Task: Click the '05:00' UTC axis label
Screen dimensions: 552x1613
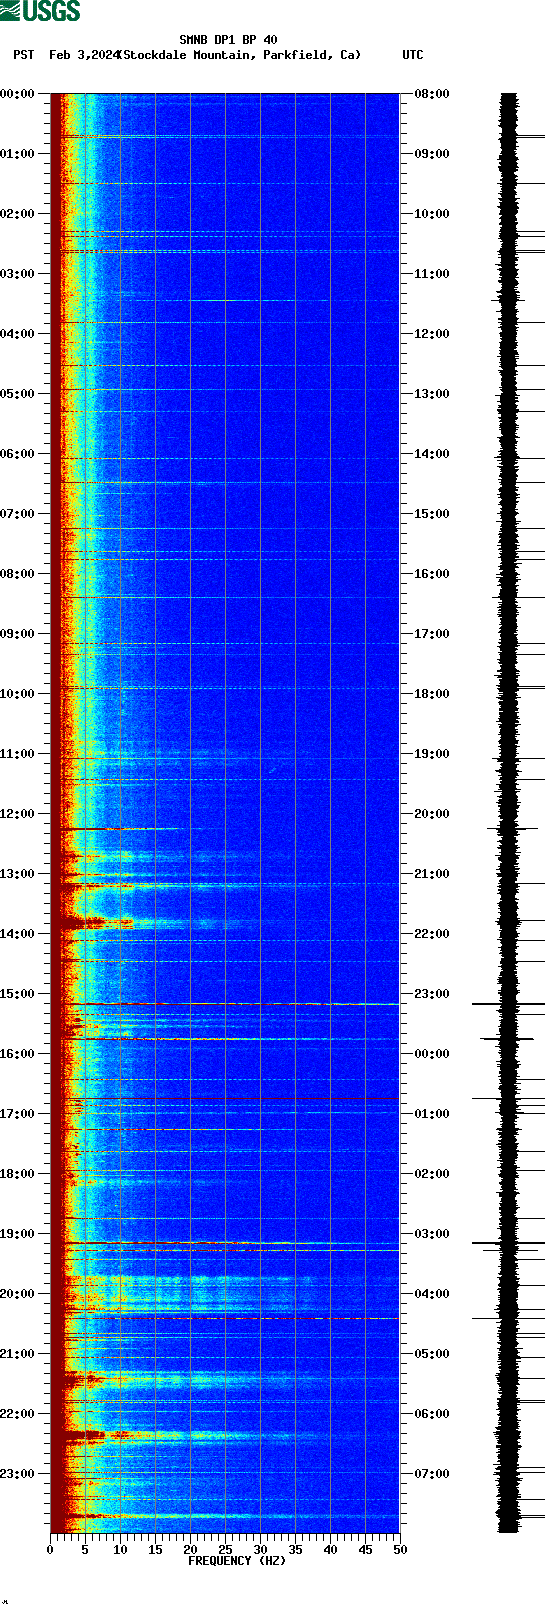Action: pyautogui.click(x=432, y=1354)
